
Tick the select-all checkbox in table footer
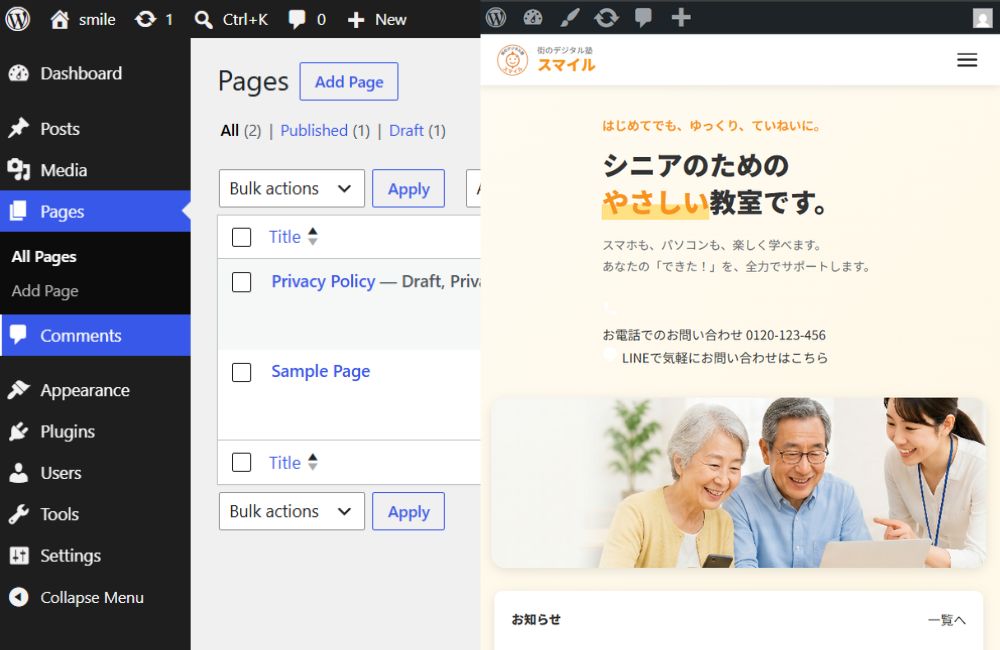pos(241,462)
